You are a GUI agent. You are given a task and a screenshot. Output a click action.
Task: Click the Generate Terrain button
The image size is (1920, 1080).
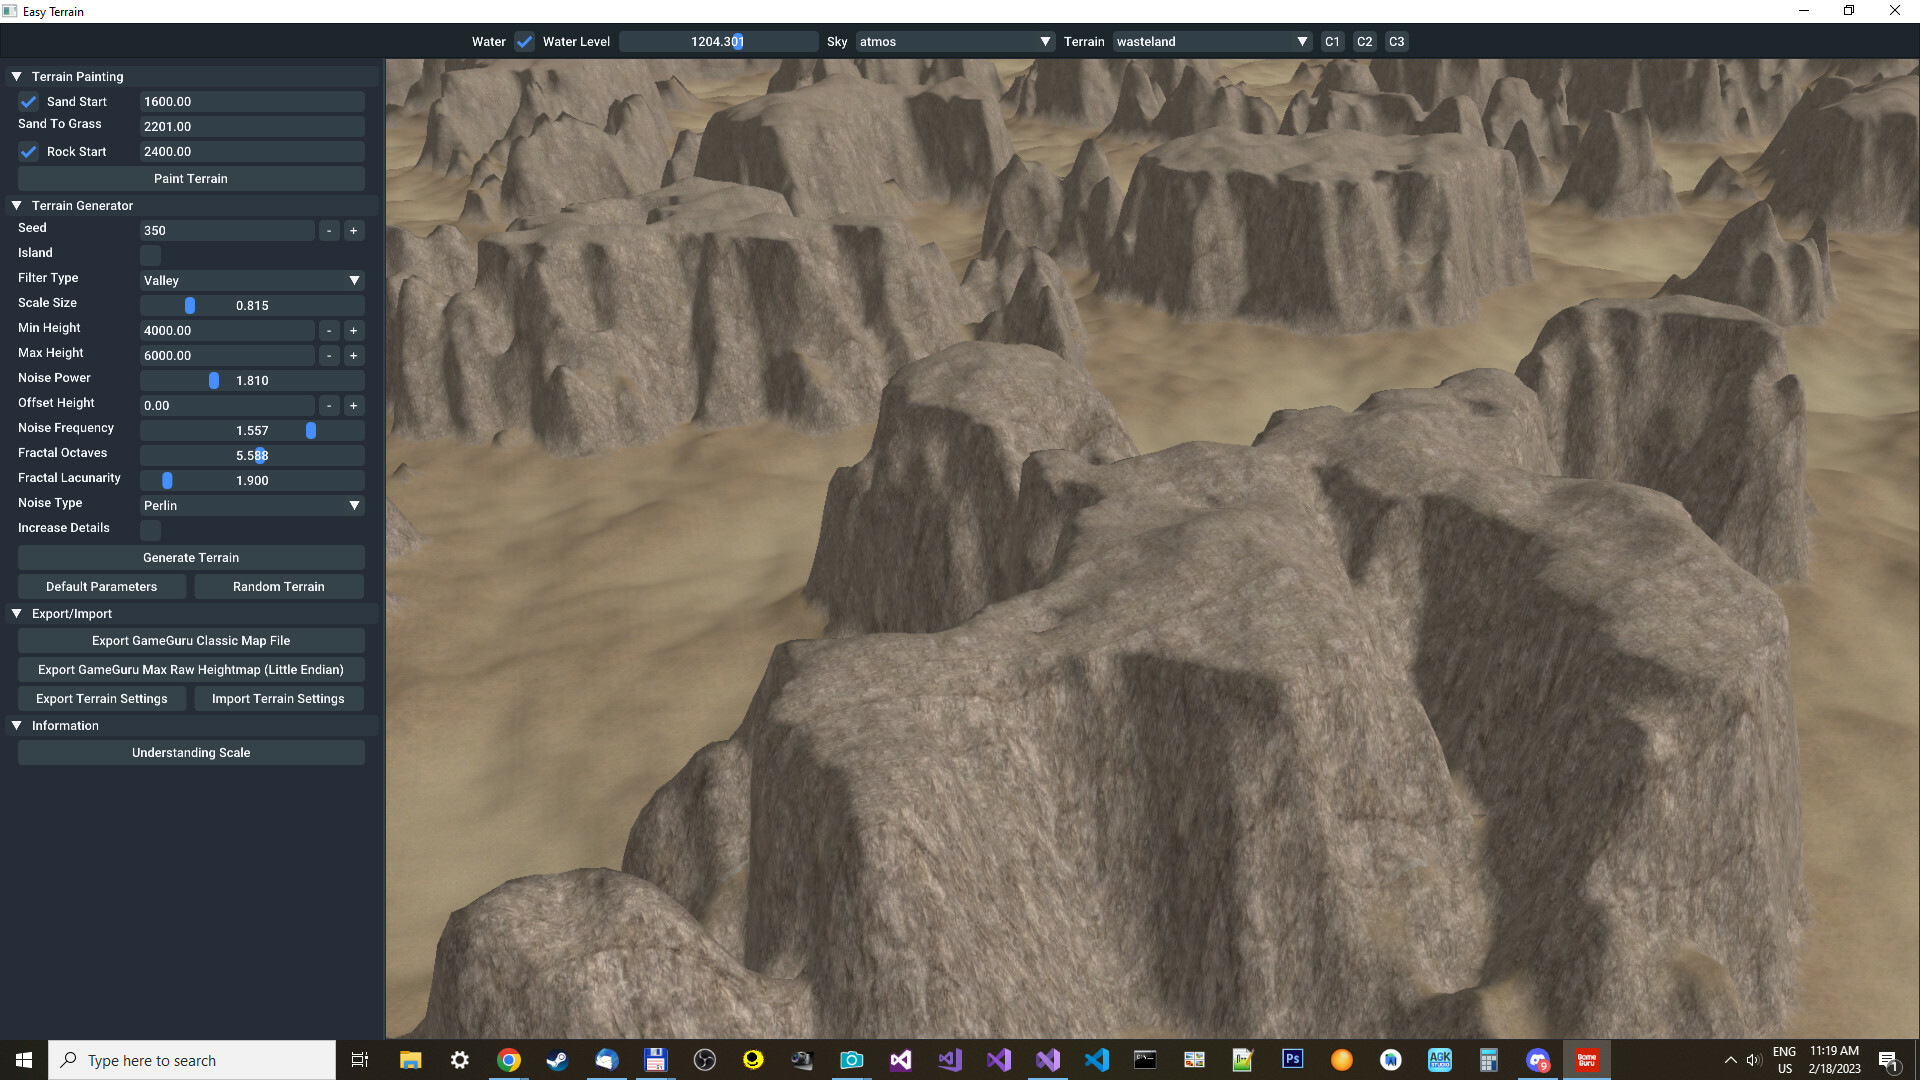click(x=190, y=557)
